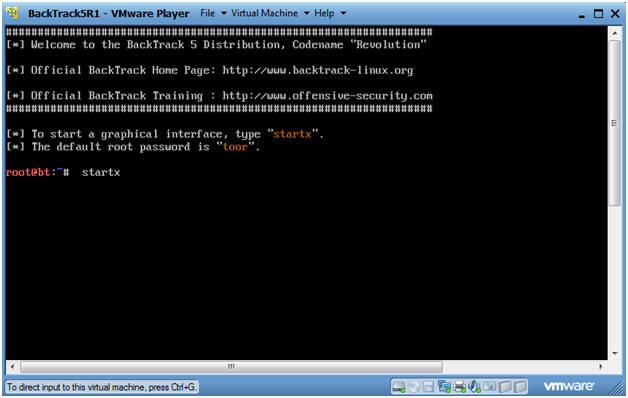Click the floppy drive device icon

point(429,387)
